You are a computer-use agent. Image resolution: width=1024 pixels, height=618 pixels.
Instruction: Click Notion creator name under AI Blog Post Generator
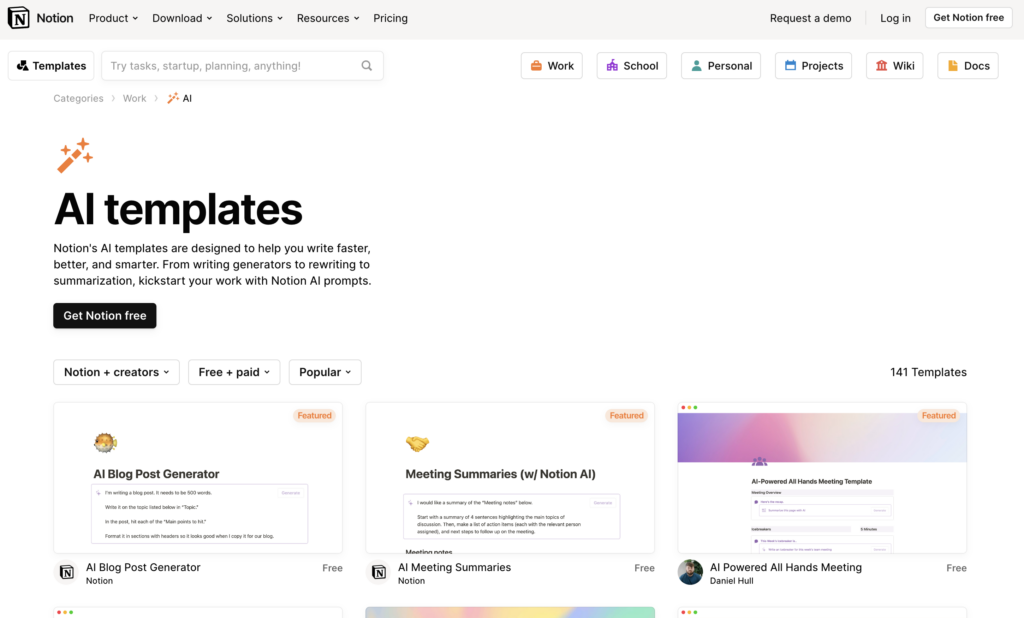point(99,581)
